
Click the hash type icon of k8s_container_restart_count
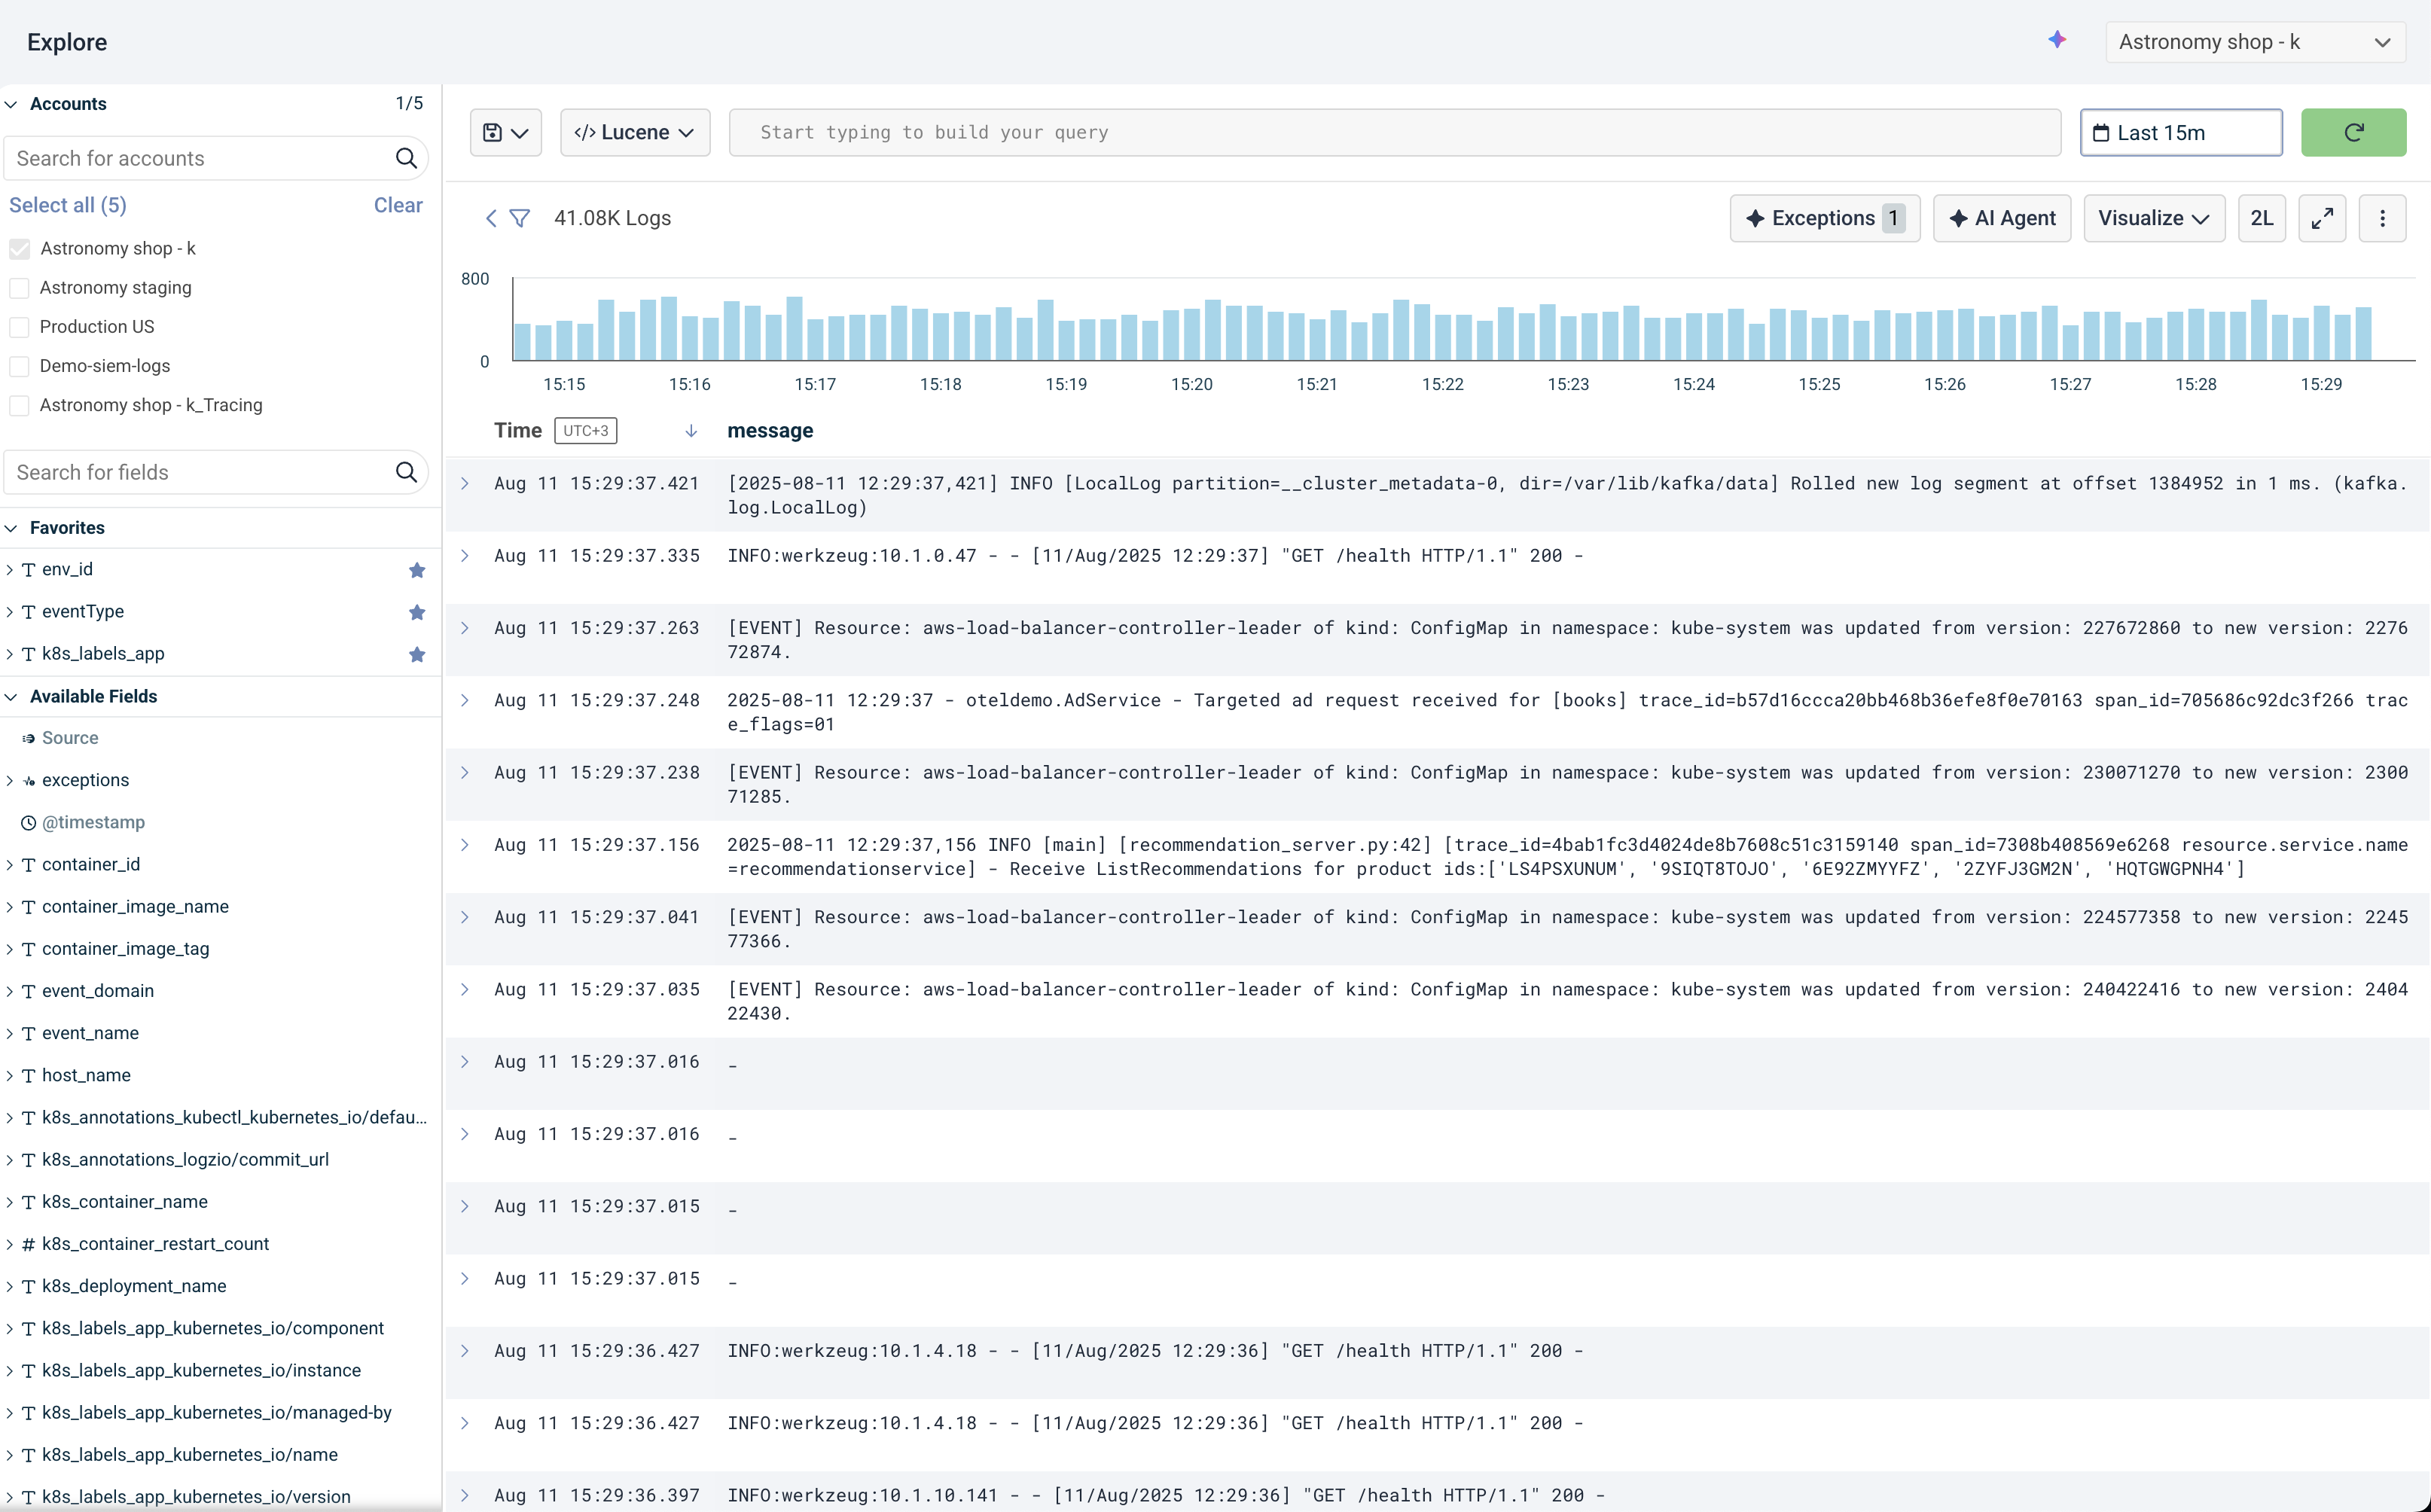tap(29, 1244)
